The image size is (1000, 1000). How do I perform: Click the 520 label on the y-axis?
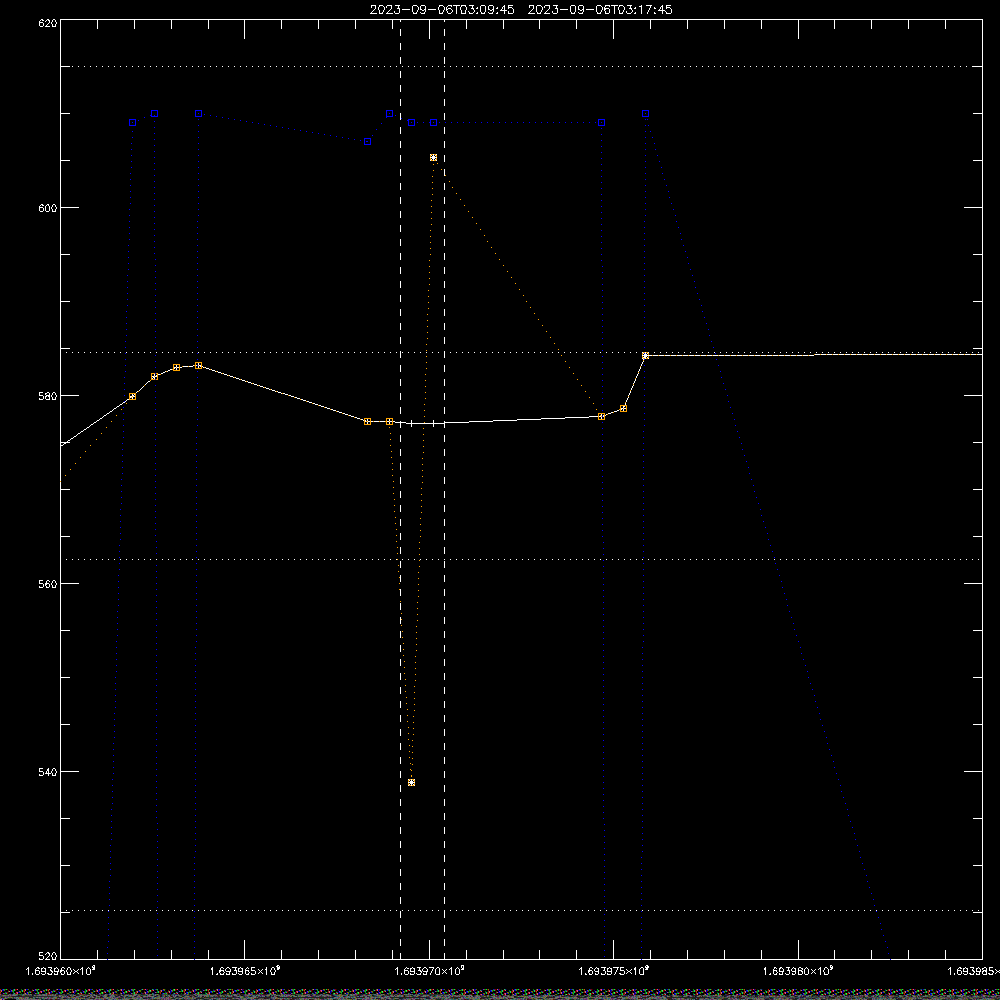(x=48, y=957)
